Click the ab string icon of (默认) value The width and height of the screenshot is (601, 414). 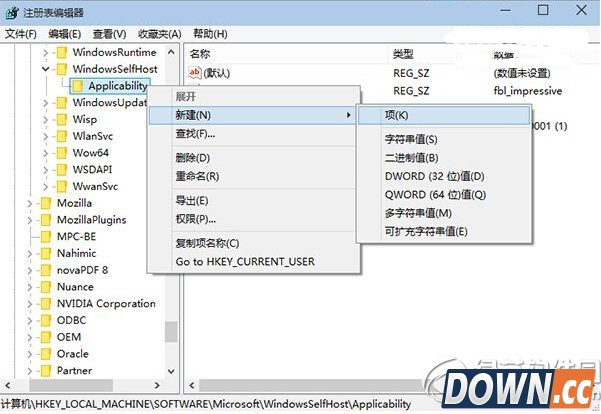(195, 72)
